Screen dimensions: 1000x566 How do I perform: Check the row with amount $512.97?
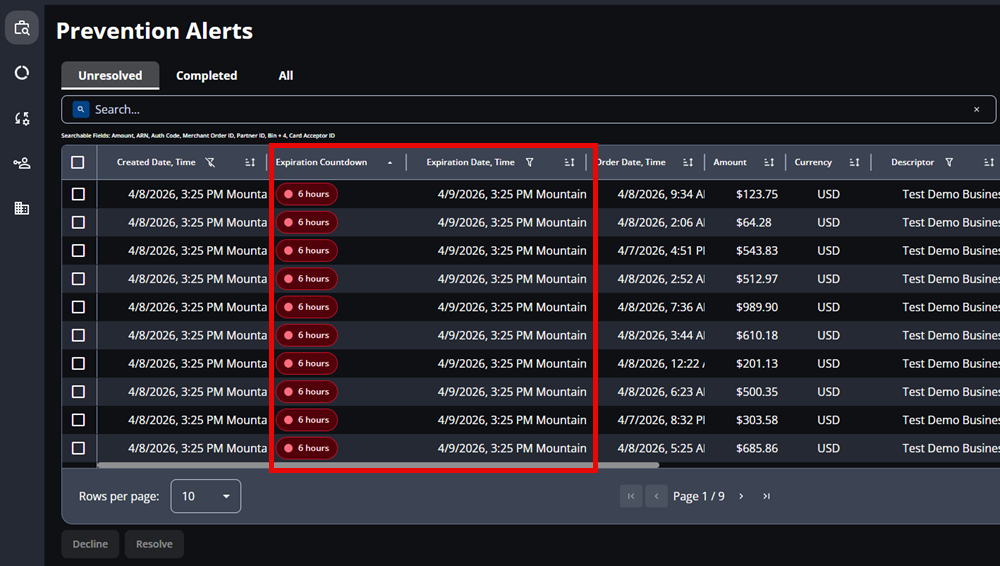coord(78,279)
